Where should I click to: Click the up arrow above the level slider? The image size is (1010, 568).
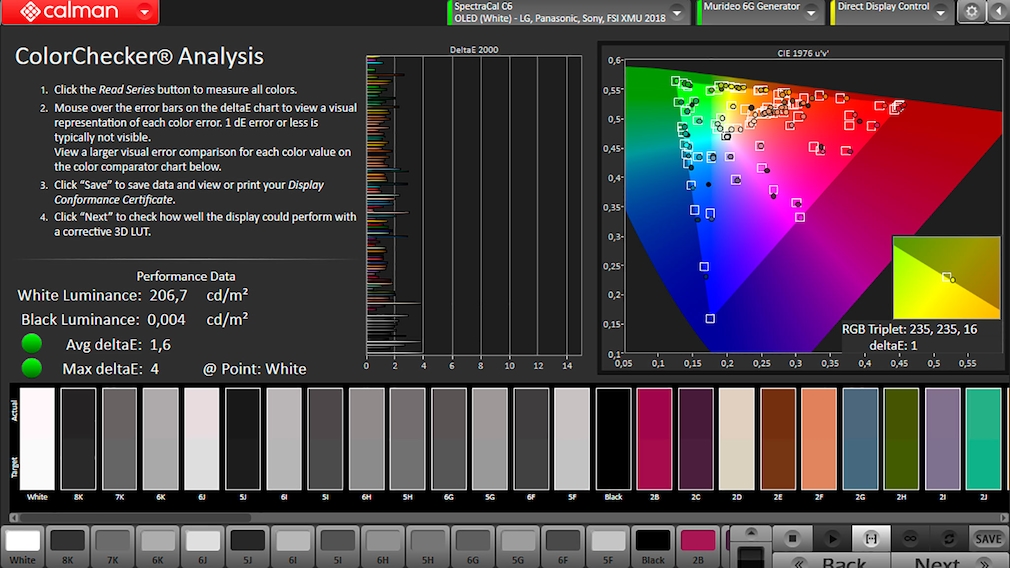[x=750, y=532]
